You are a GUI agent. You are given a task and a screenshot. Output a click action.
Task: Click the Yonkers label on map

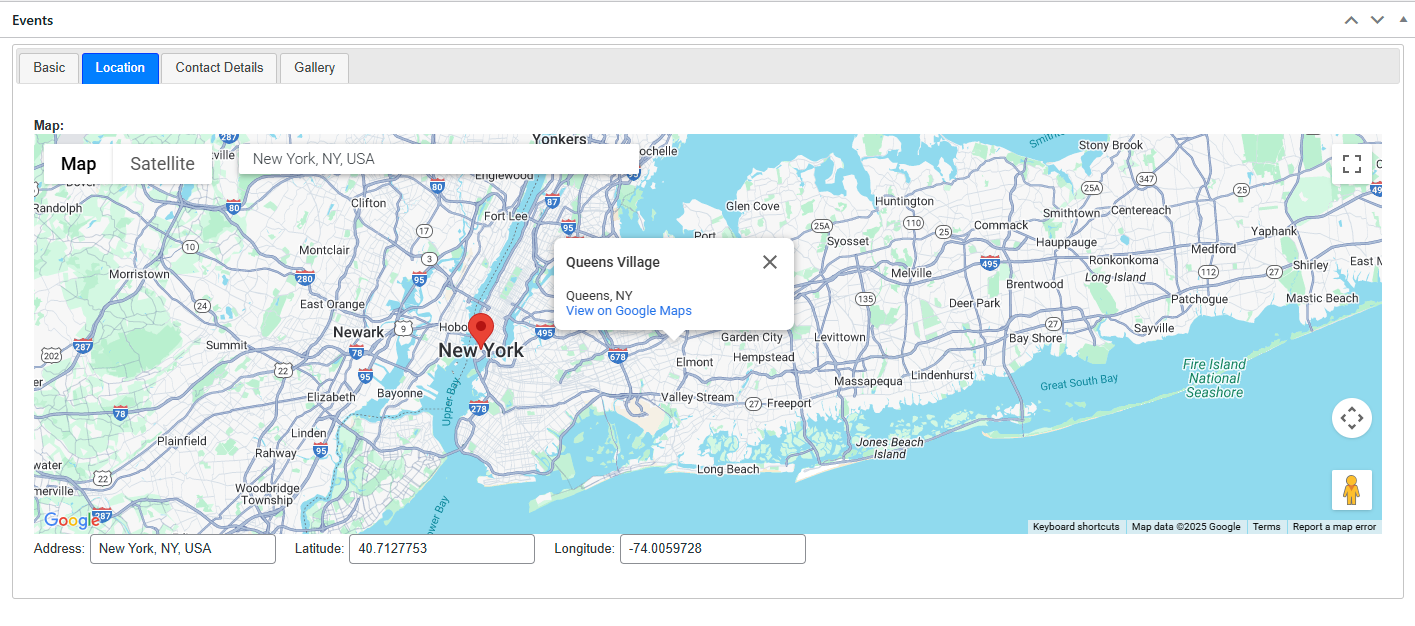559,140
